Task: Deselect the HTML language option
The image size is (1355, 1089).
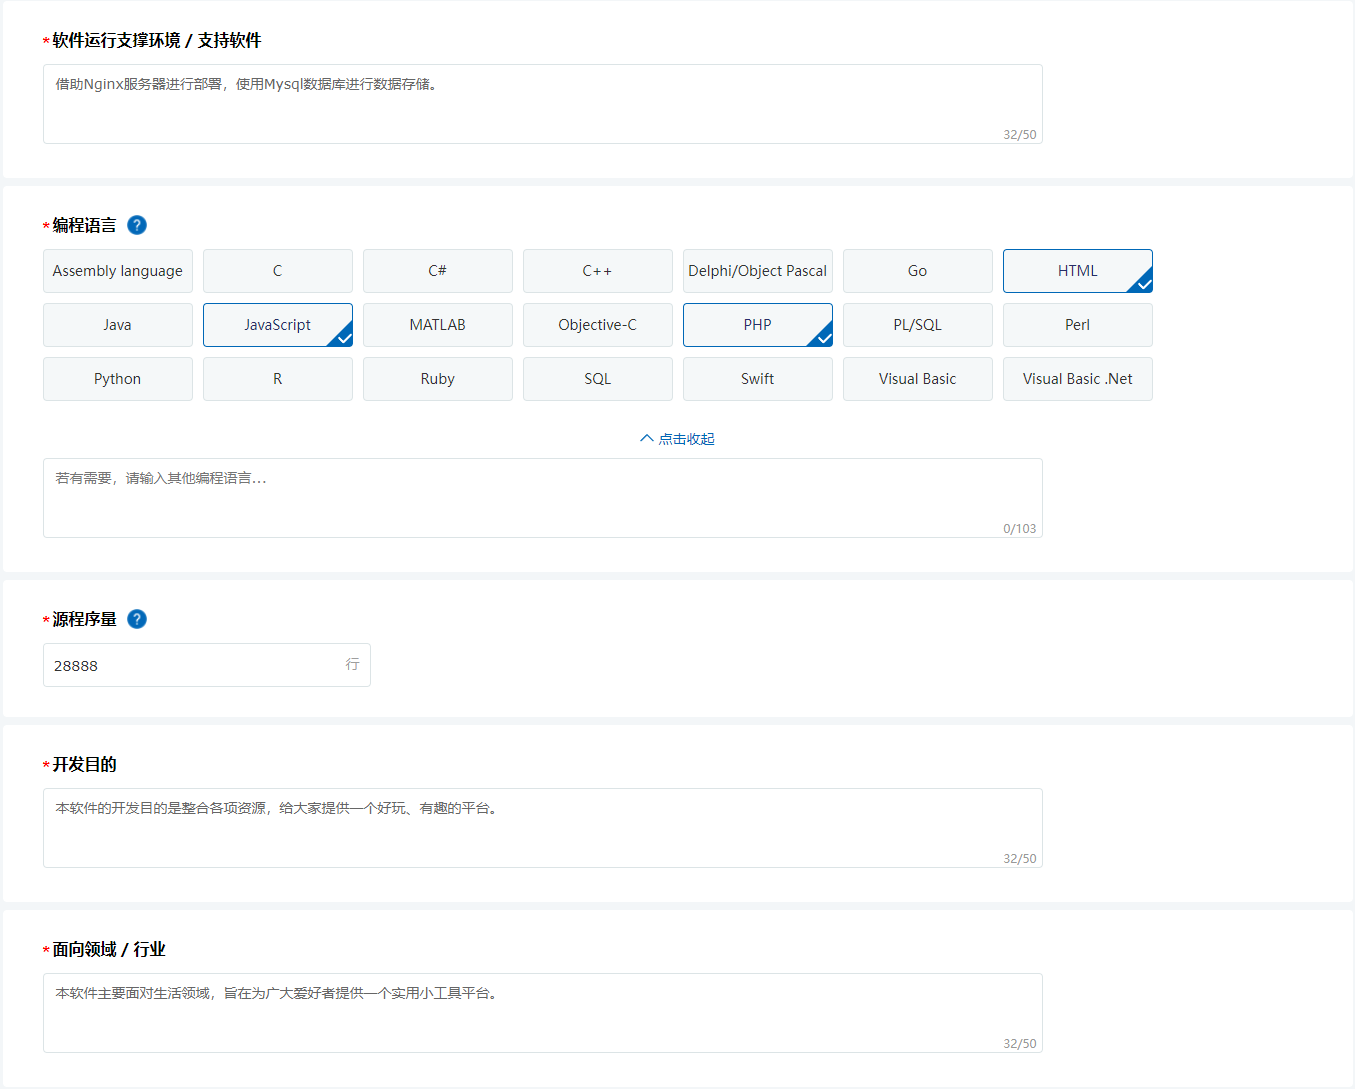Action: [x=1077, y=271]
